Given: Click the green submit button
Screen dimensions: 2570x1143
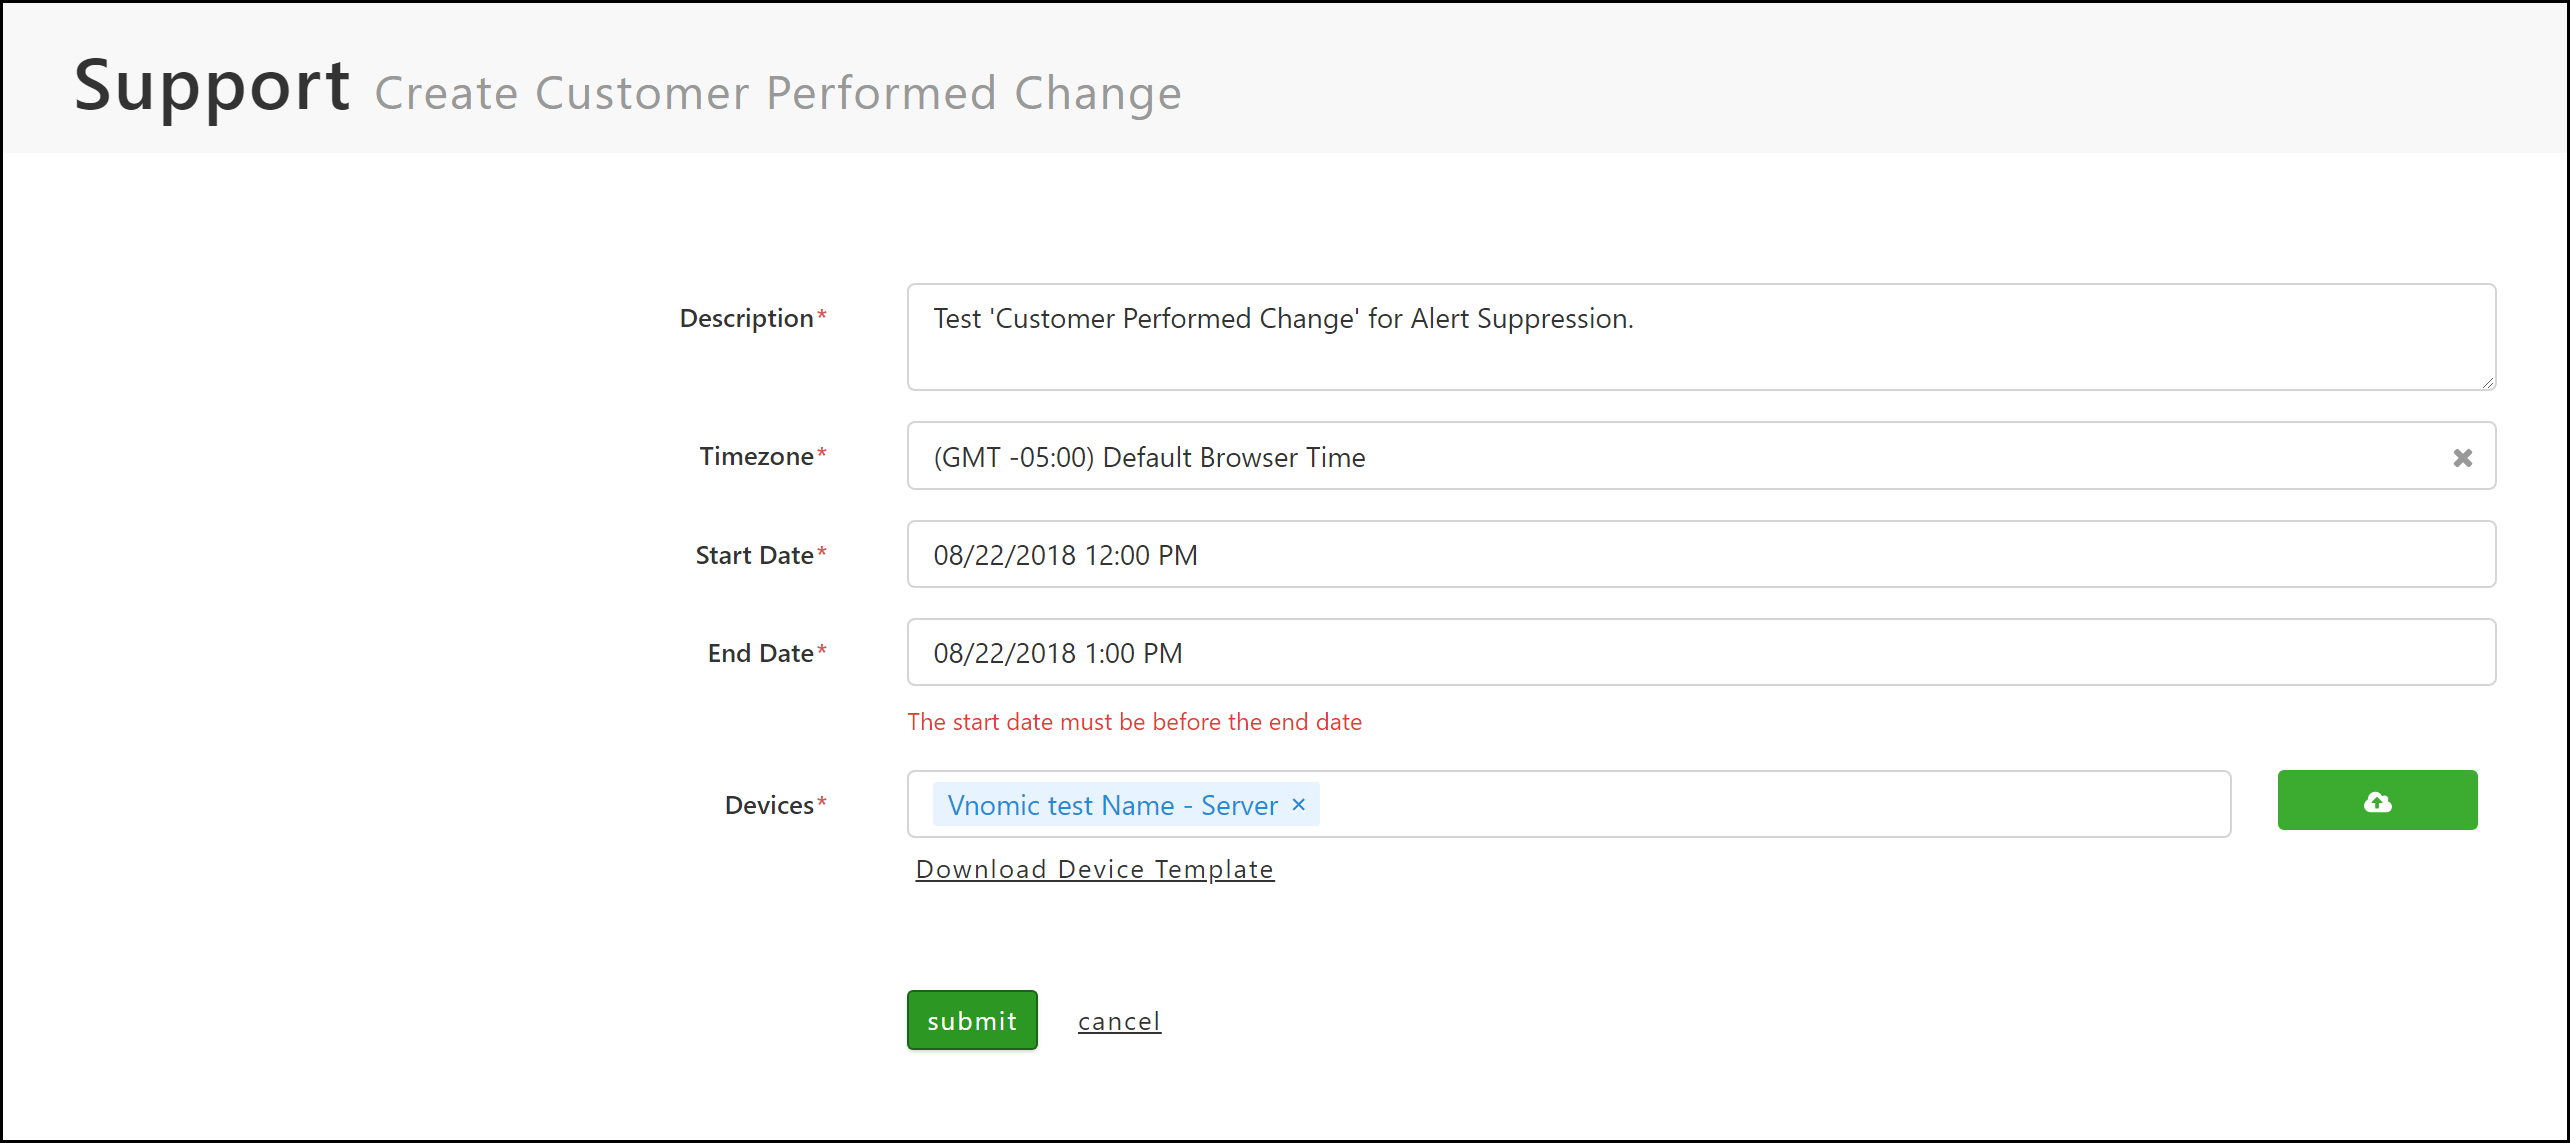Looking at the screenshot, I should [972, 1020].
